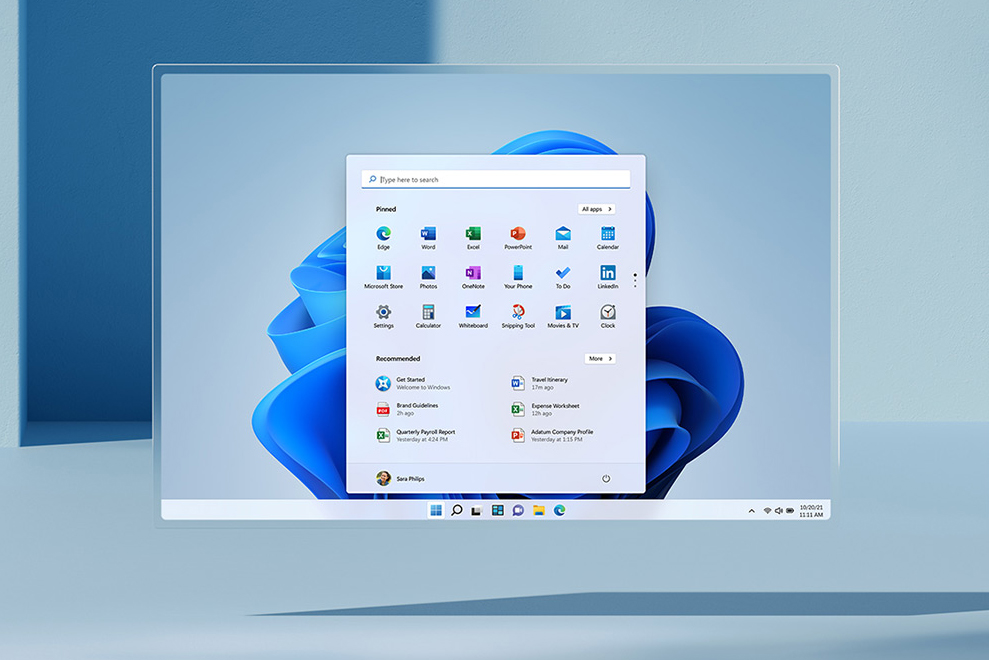Click the Type here to search box
This screenshot has width=990, height=660.
(496, 179)
